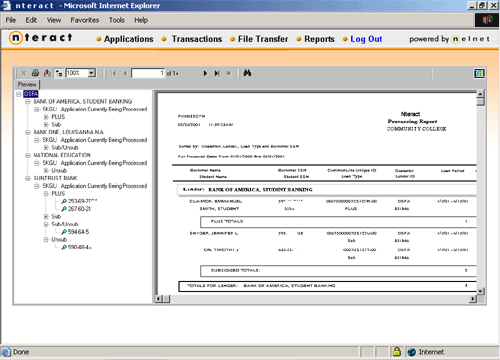The image size is (500, 360).
Task: Select the BANK OF AMERICA, STUDENT BANKING tree label
Action: pos(83,101)
